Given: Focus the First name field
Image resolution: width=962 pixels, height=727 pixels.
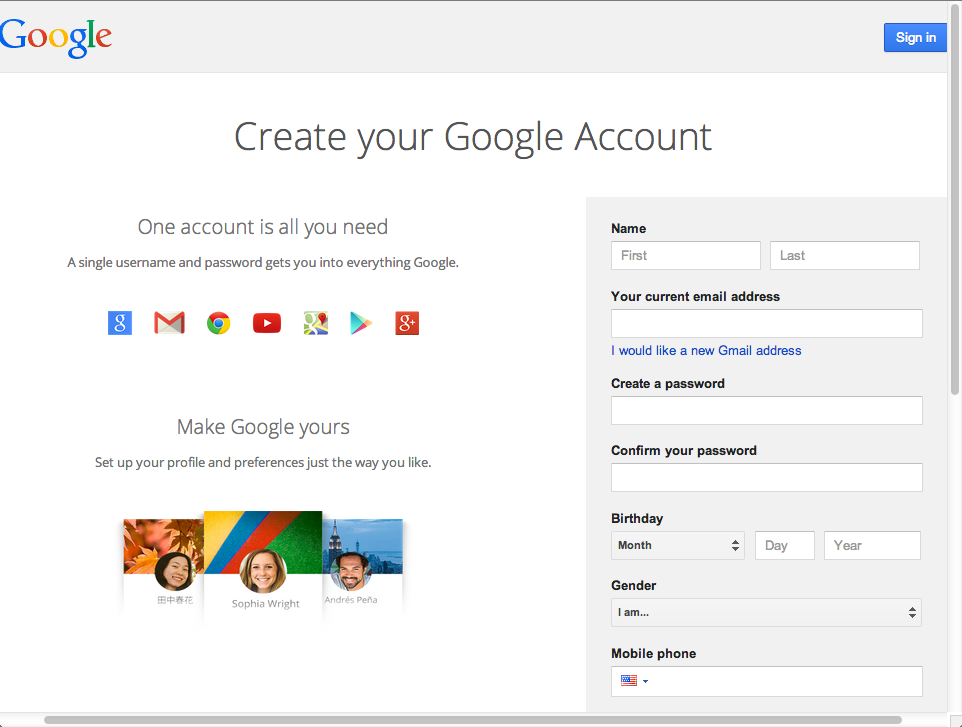Looking at the screenshot, I should click(685, 255).
